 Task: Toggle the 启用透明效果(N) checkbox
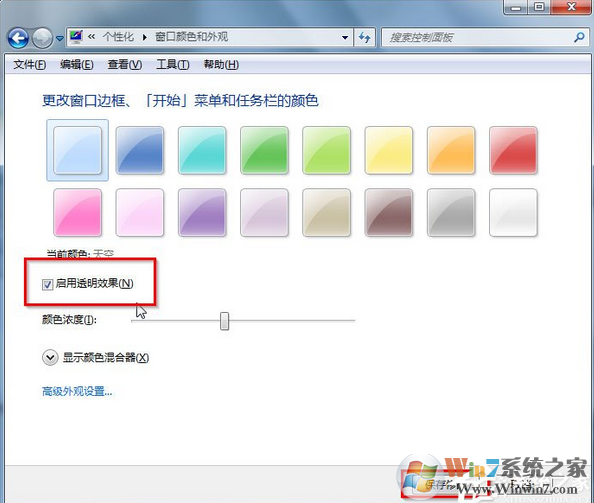click(47, 284)
